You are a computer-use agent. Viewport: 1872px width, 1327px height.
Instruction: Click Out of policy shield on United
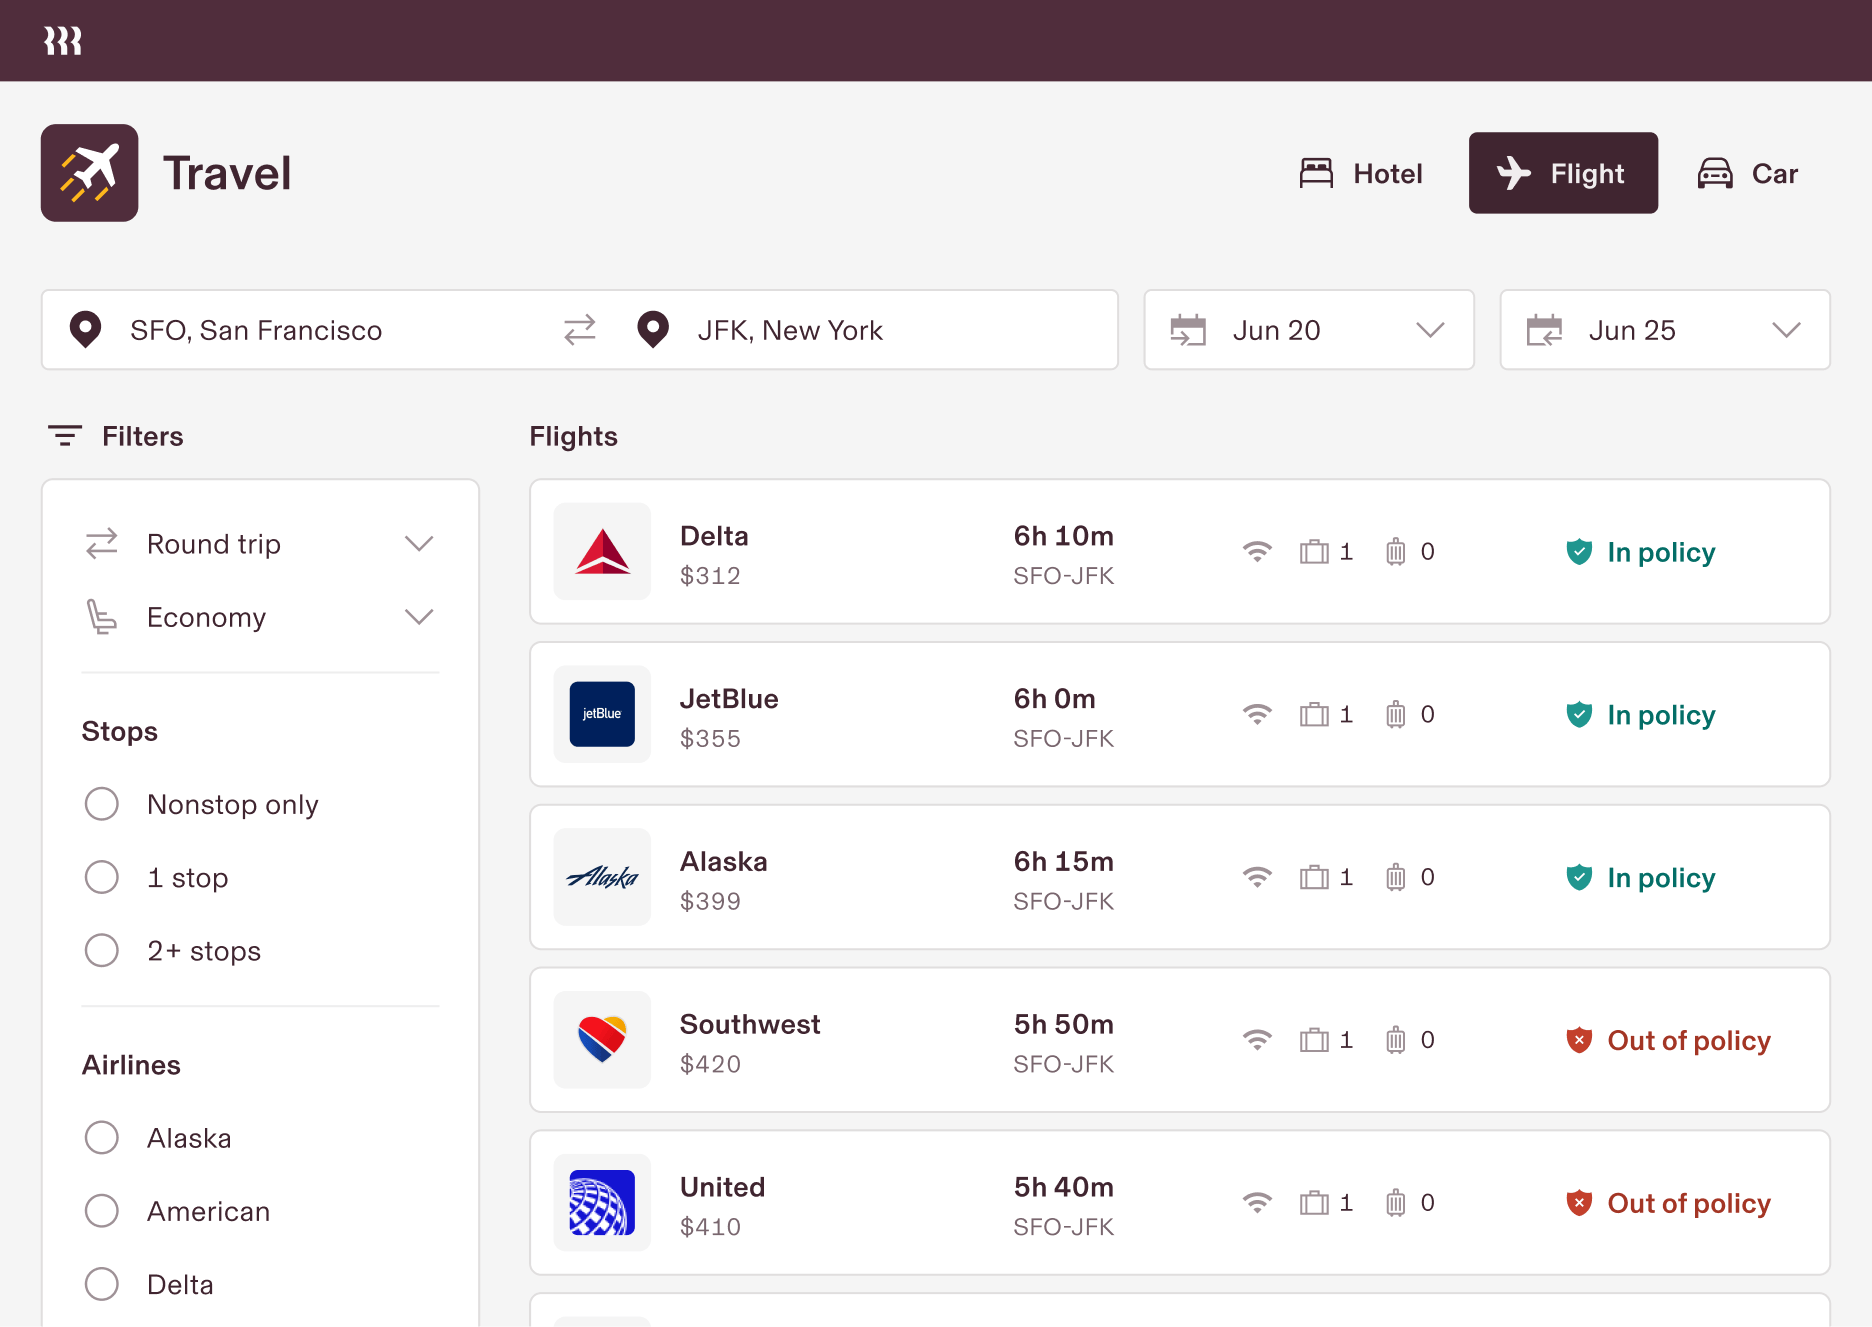[1579, 1203]
